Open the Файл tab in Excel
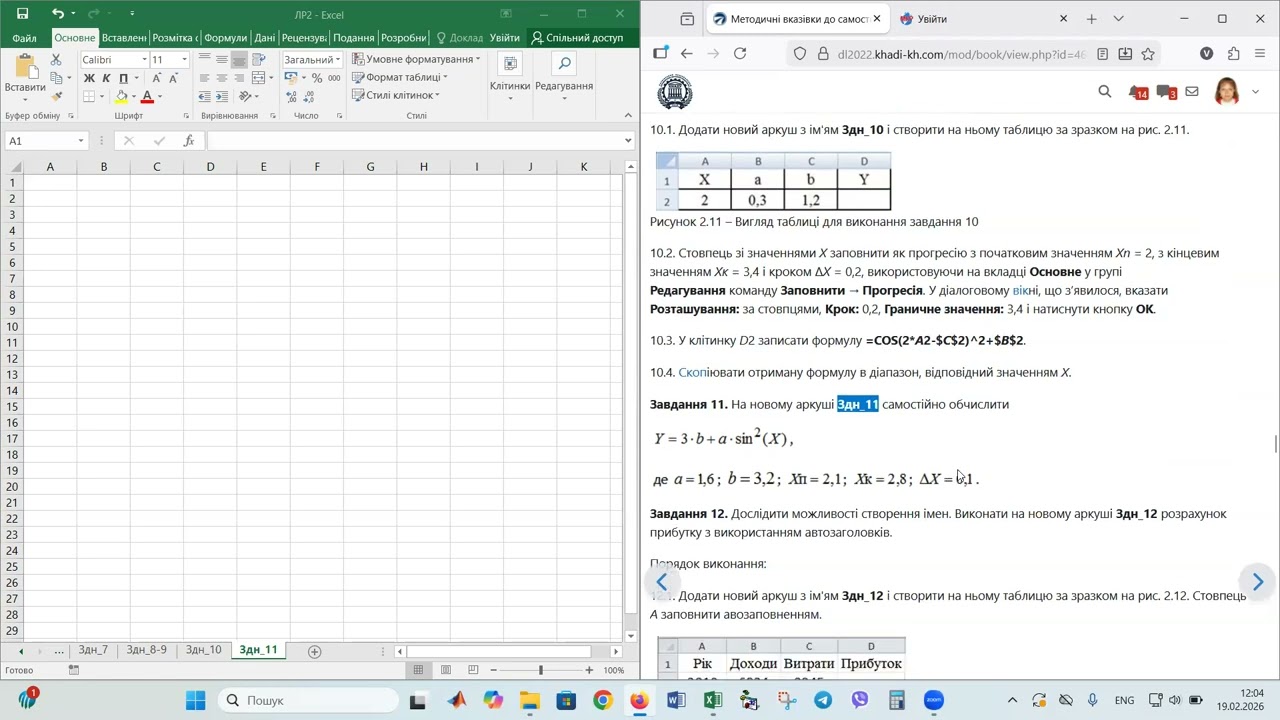The image size is (1280, 720). pyautogui.click(x=25, y=38)
